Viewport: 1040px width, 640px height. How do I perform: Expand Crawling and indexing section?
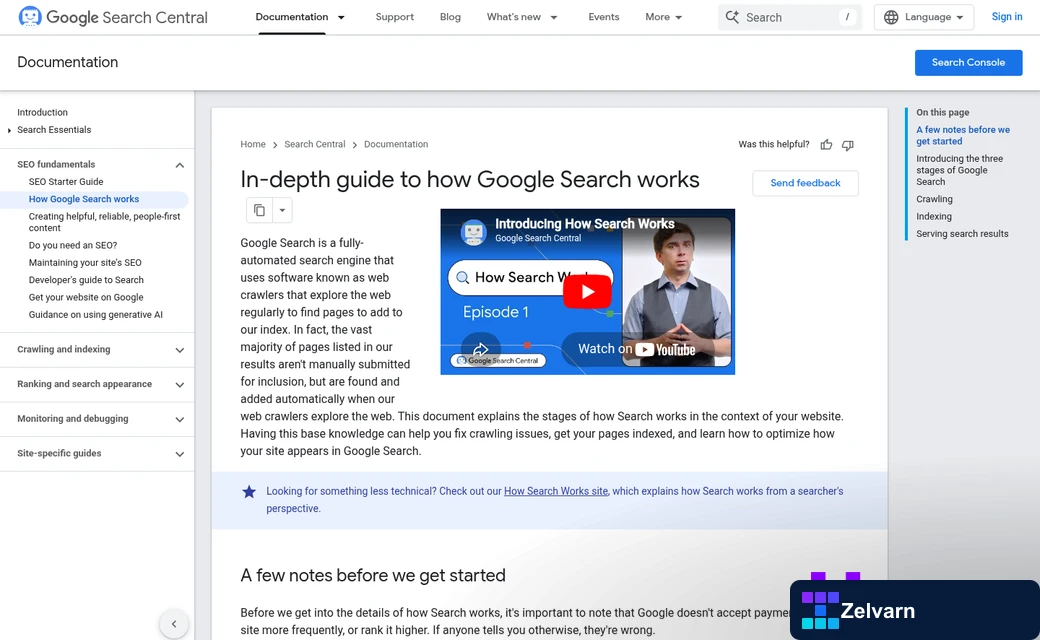pos(179,350)
